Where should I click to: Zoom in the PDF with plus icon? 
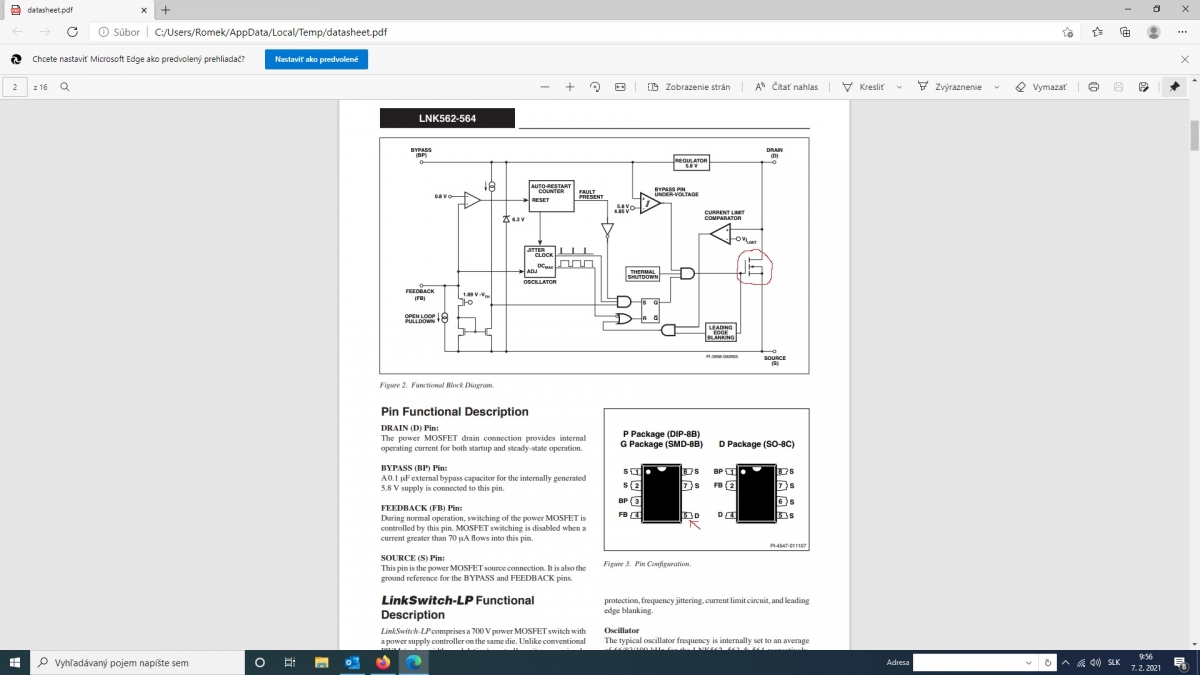(x=570, y=87)
